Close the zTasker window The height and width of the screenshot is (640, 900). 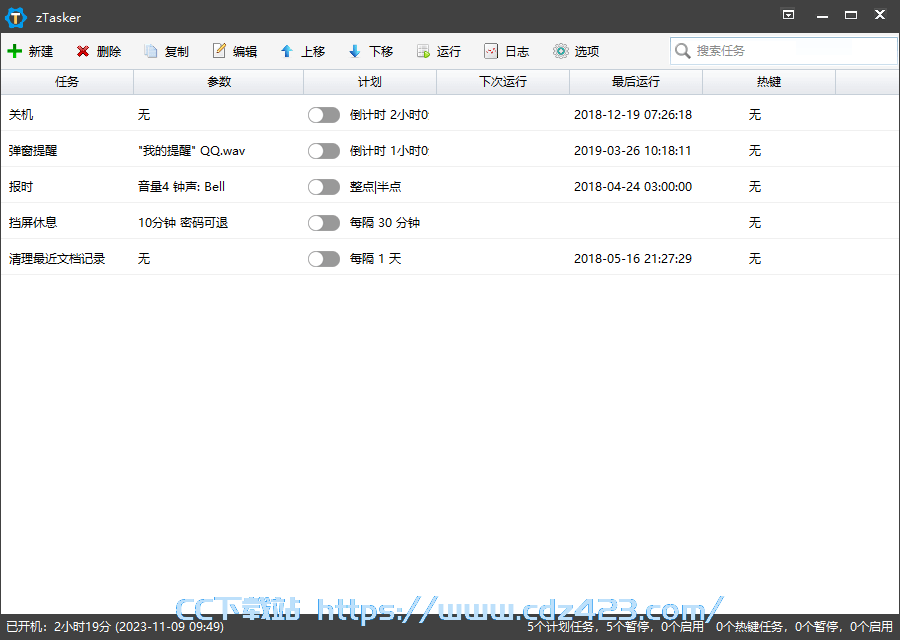pyautogui.click(x=880, y=15)
